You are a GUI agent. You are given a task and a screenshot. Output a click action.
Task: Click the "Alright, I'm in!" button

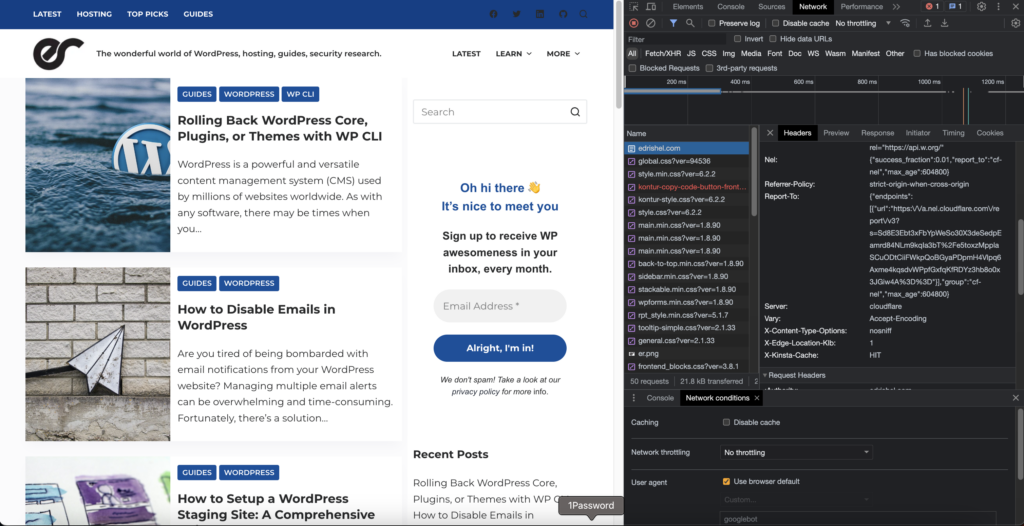point(499,348)
